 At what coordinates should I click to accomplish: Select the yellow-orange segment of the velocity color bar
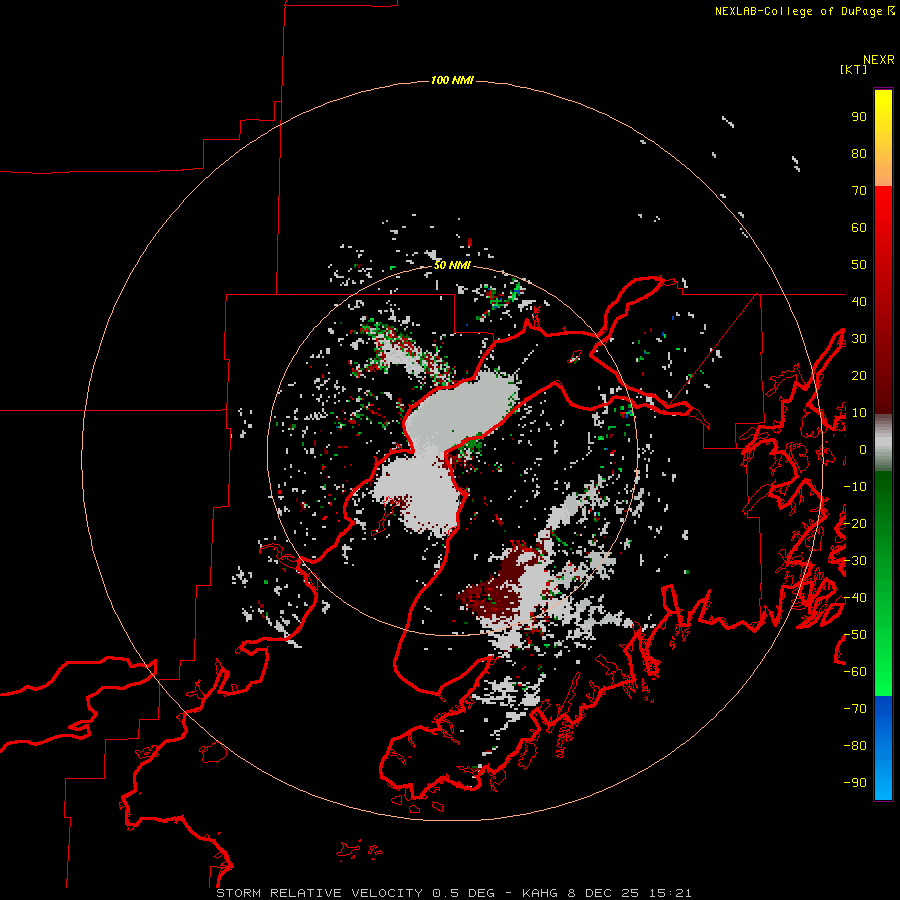[x=883, y=138]
